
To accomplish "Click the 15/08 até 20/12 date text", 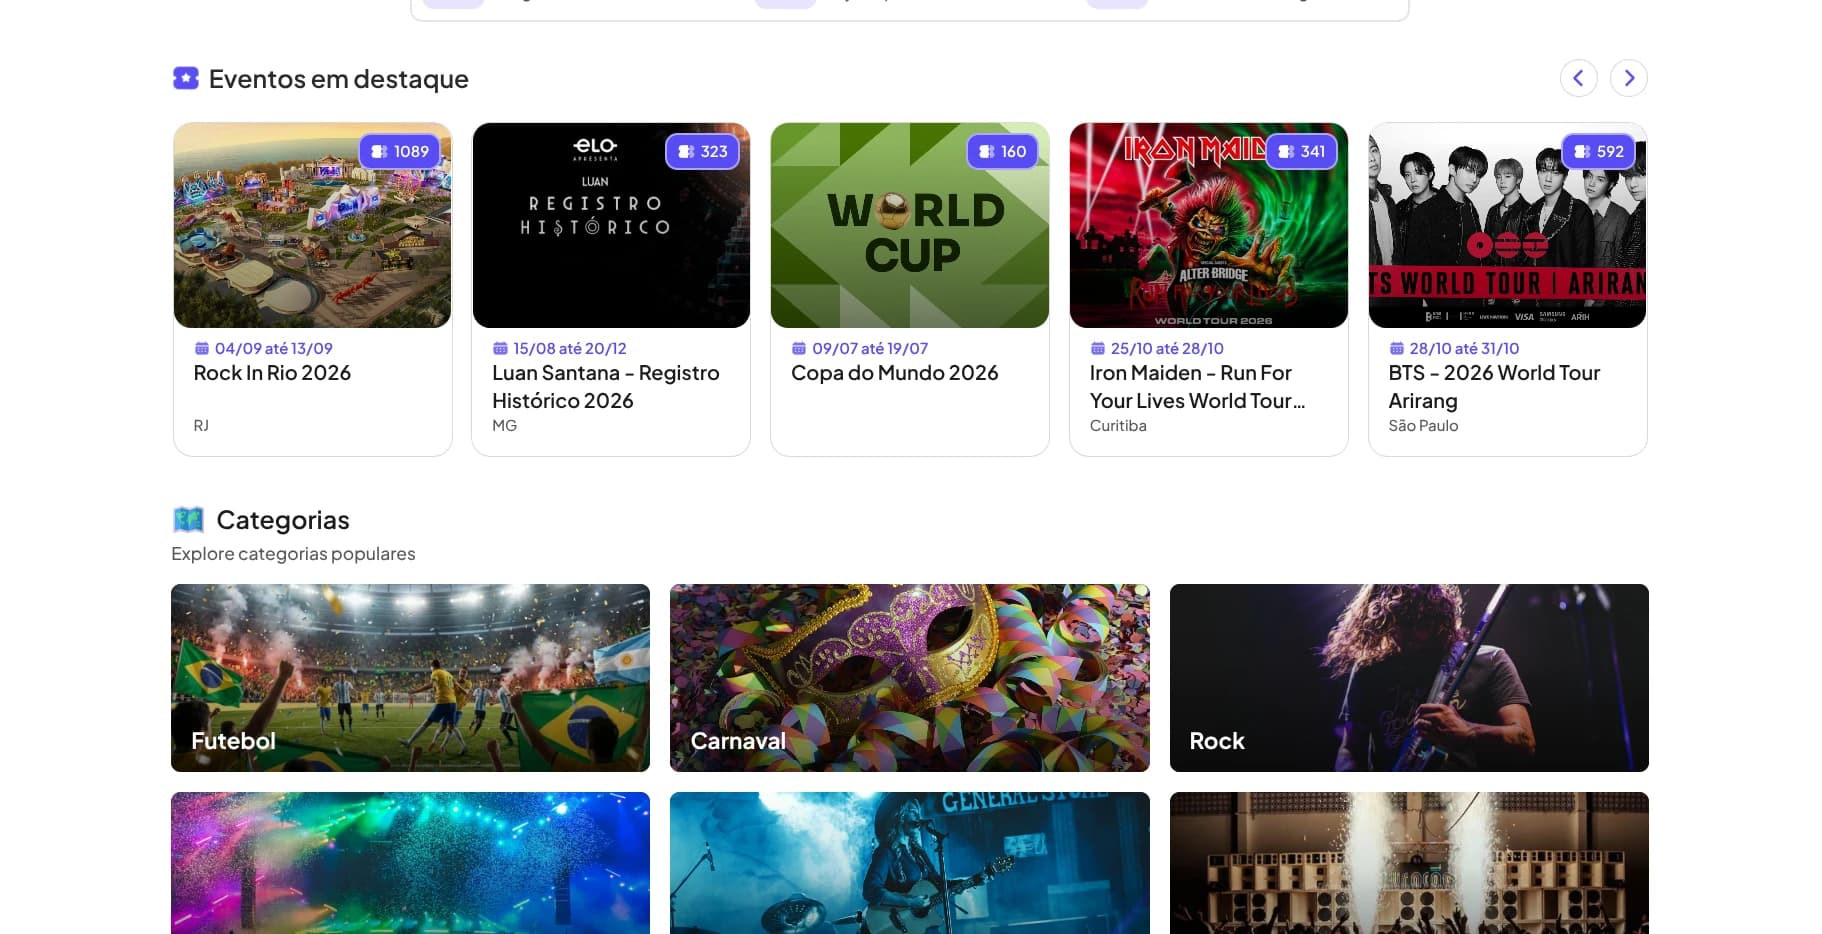I will point(570,348).
